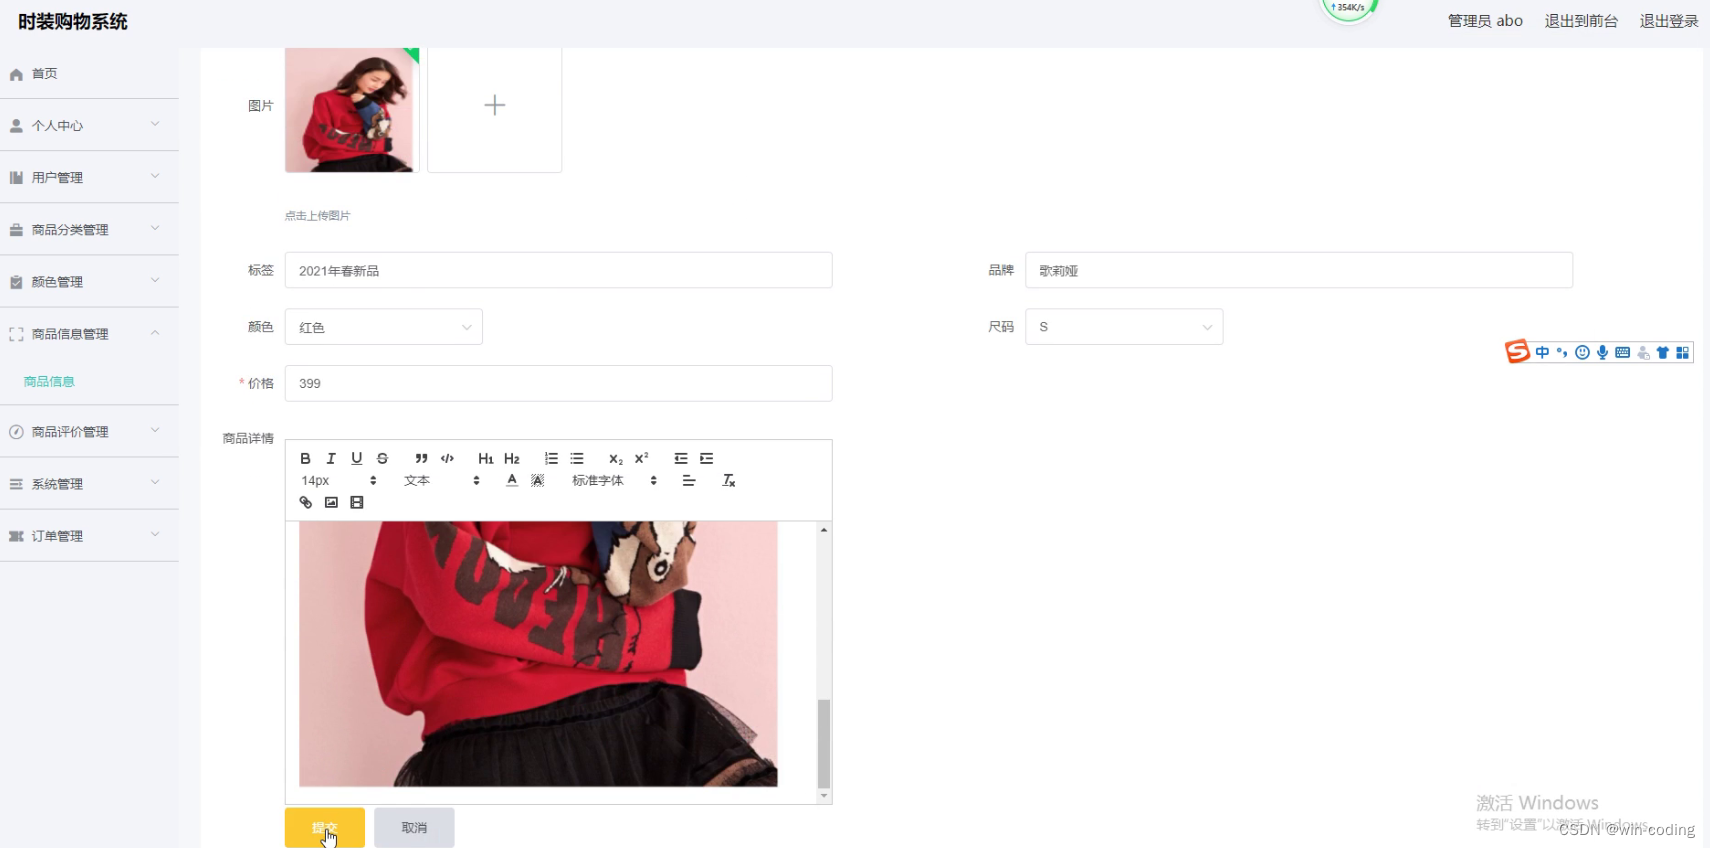Viewport: 1710px width, 848px height.
Task: Insert a blockquote in the editor
Action: point(422,458)
